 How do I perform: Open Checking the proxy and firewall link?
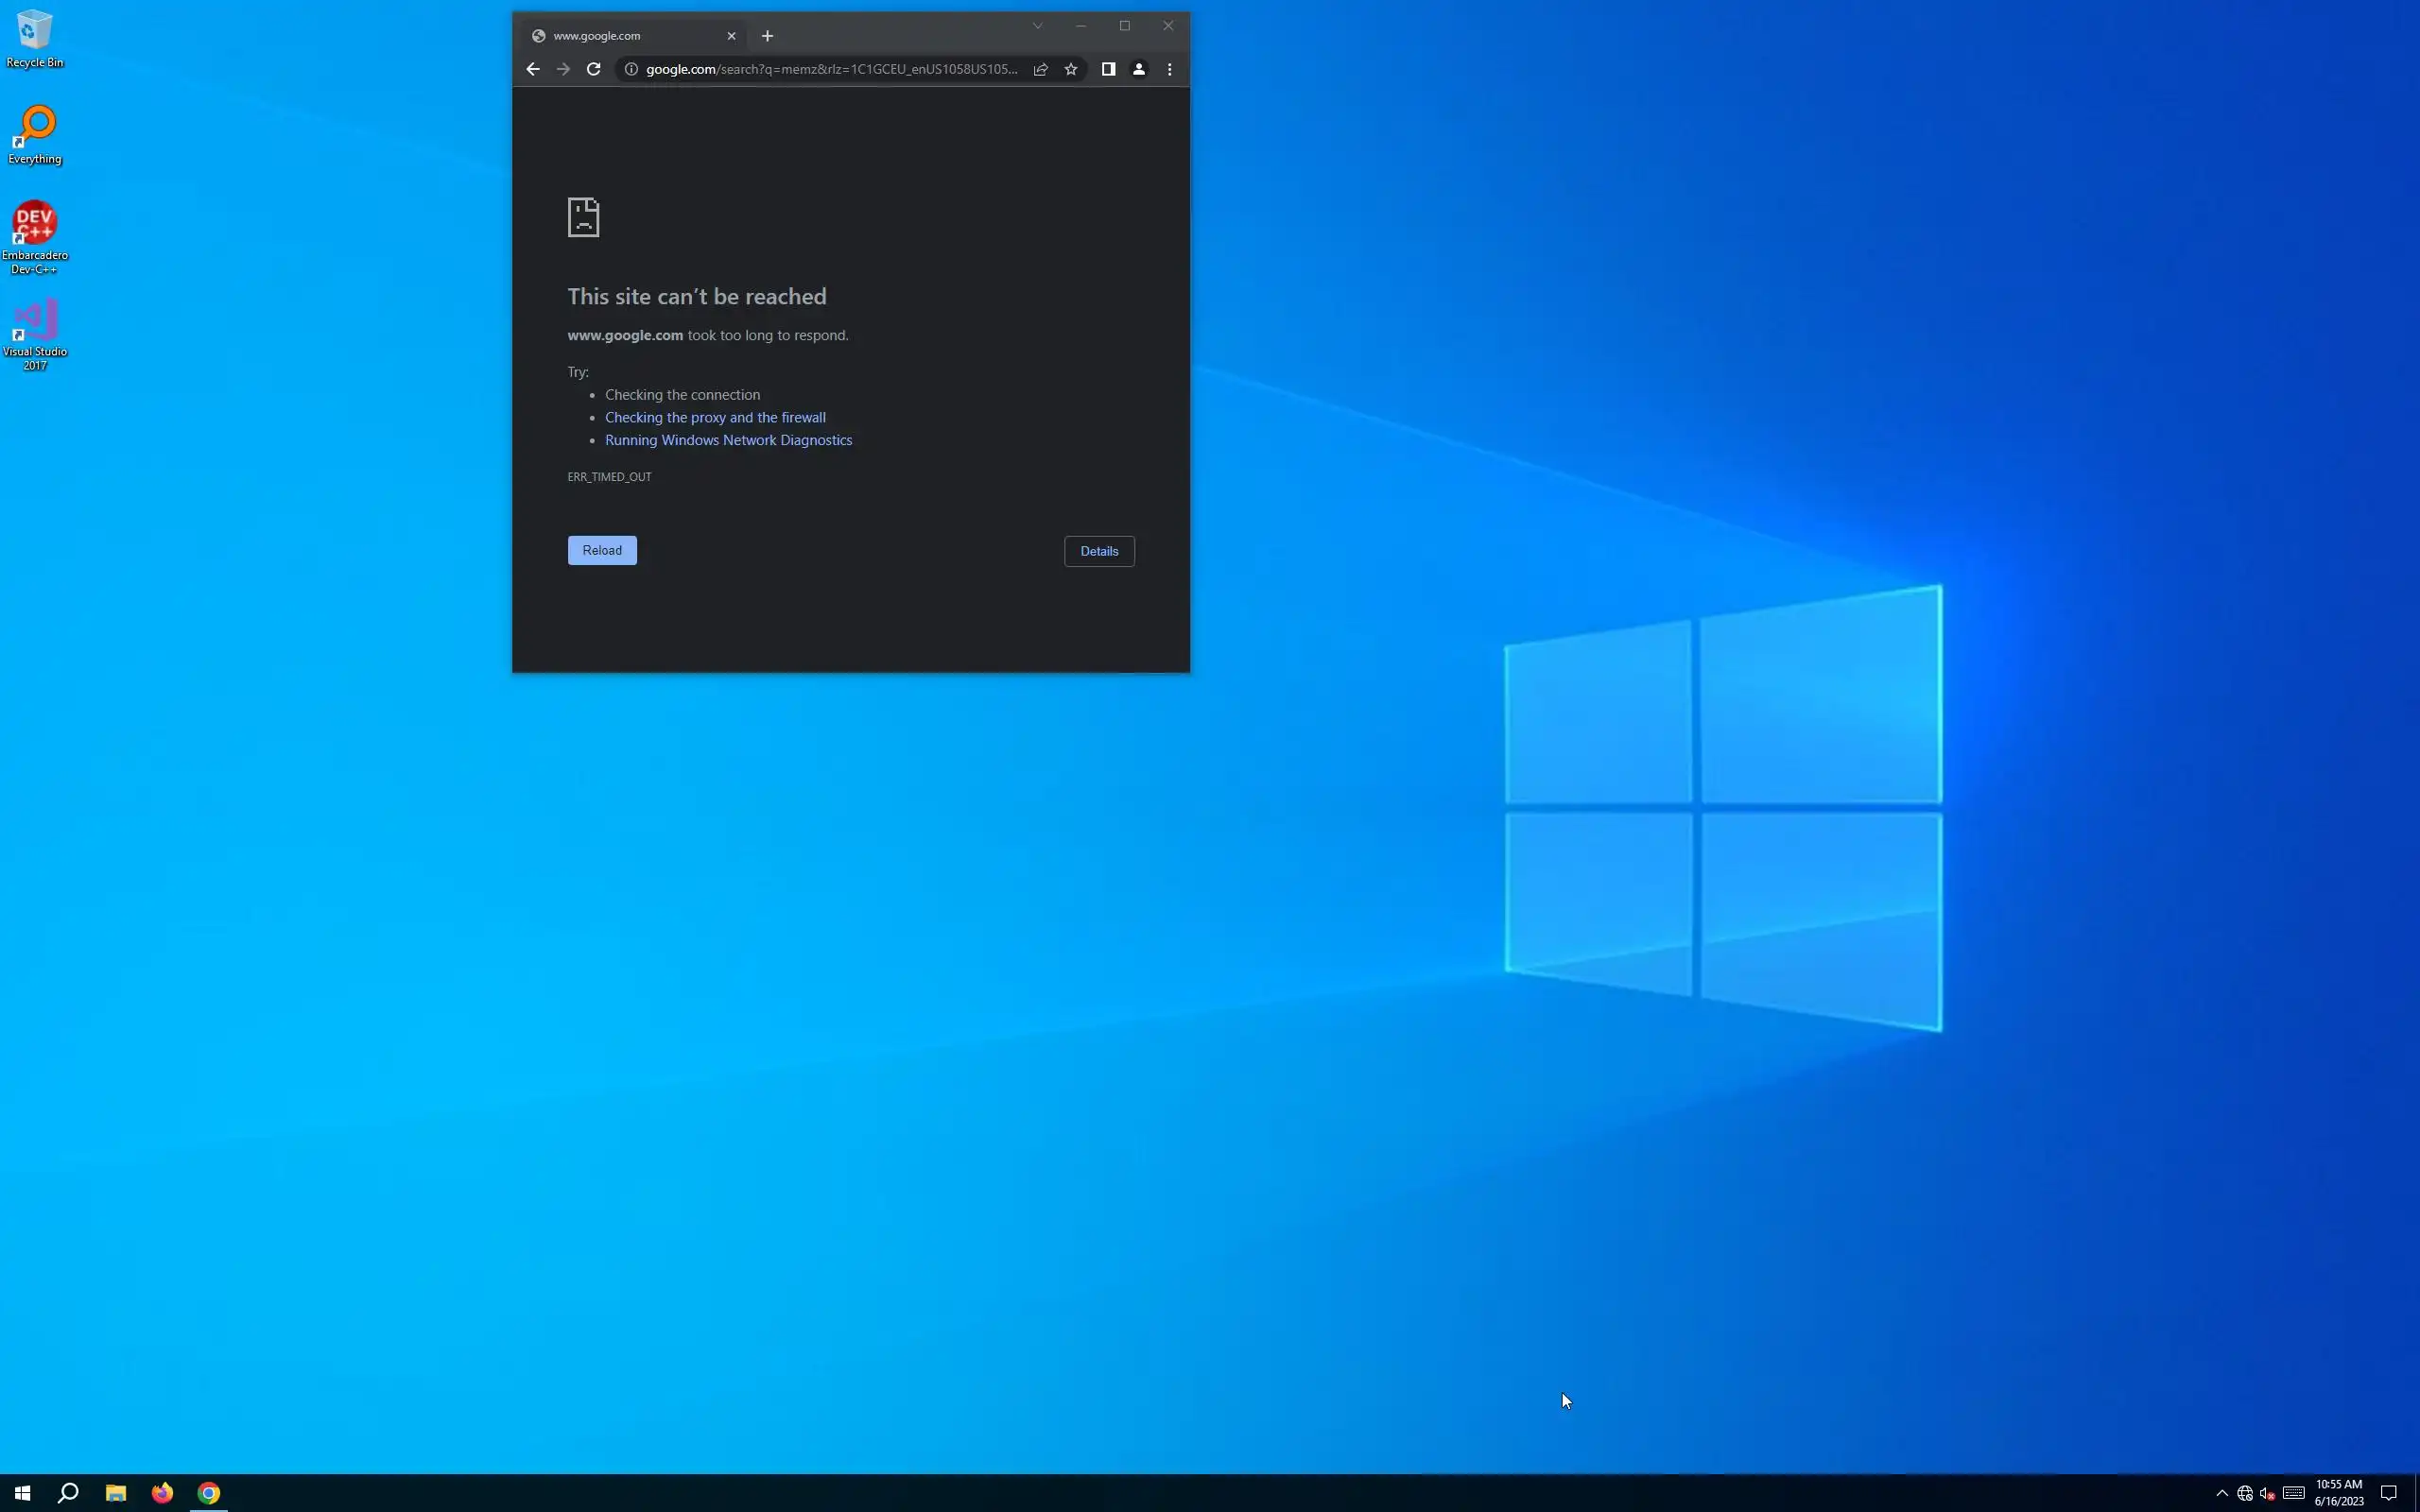click(715, 418)
